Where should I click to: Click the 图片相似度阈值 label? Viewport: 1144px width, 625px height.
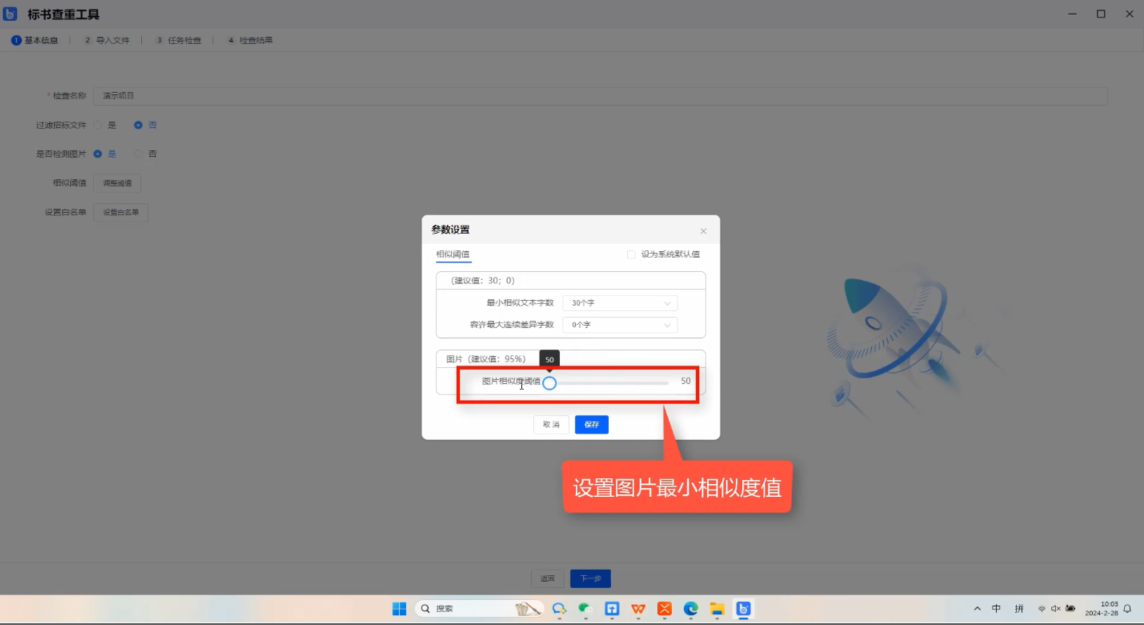click(511, 381)
